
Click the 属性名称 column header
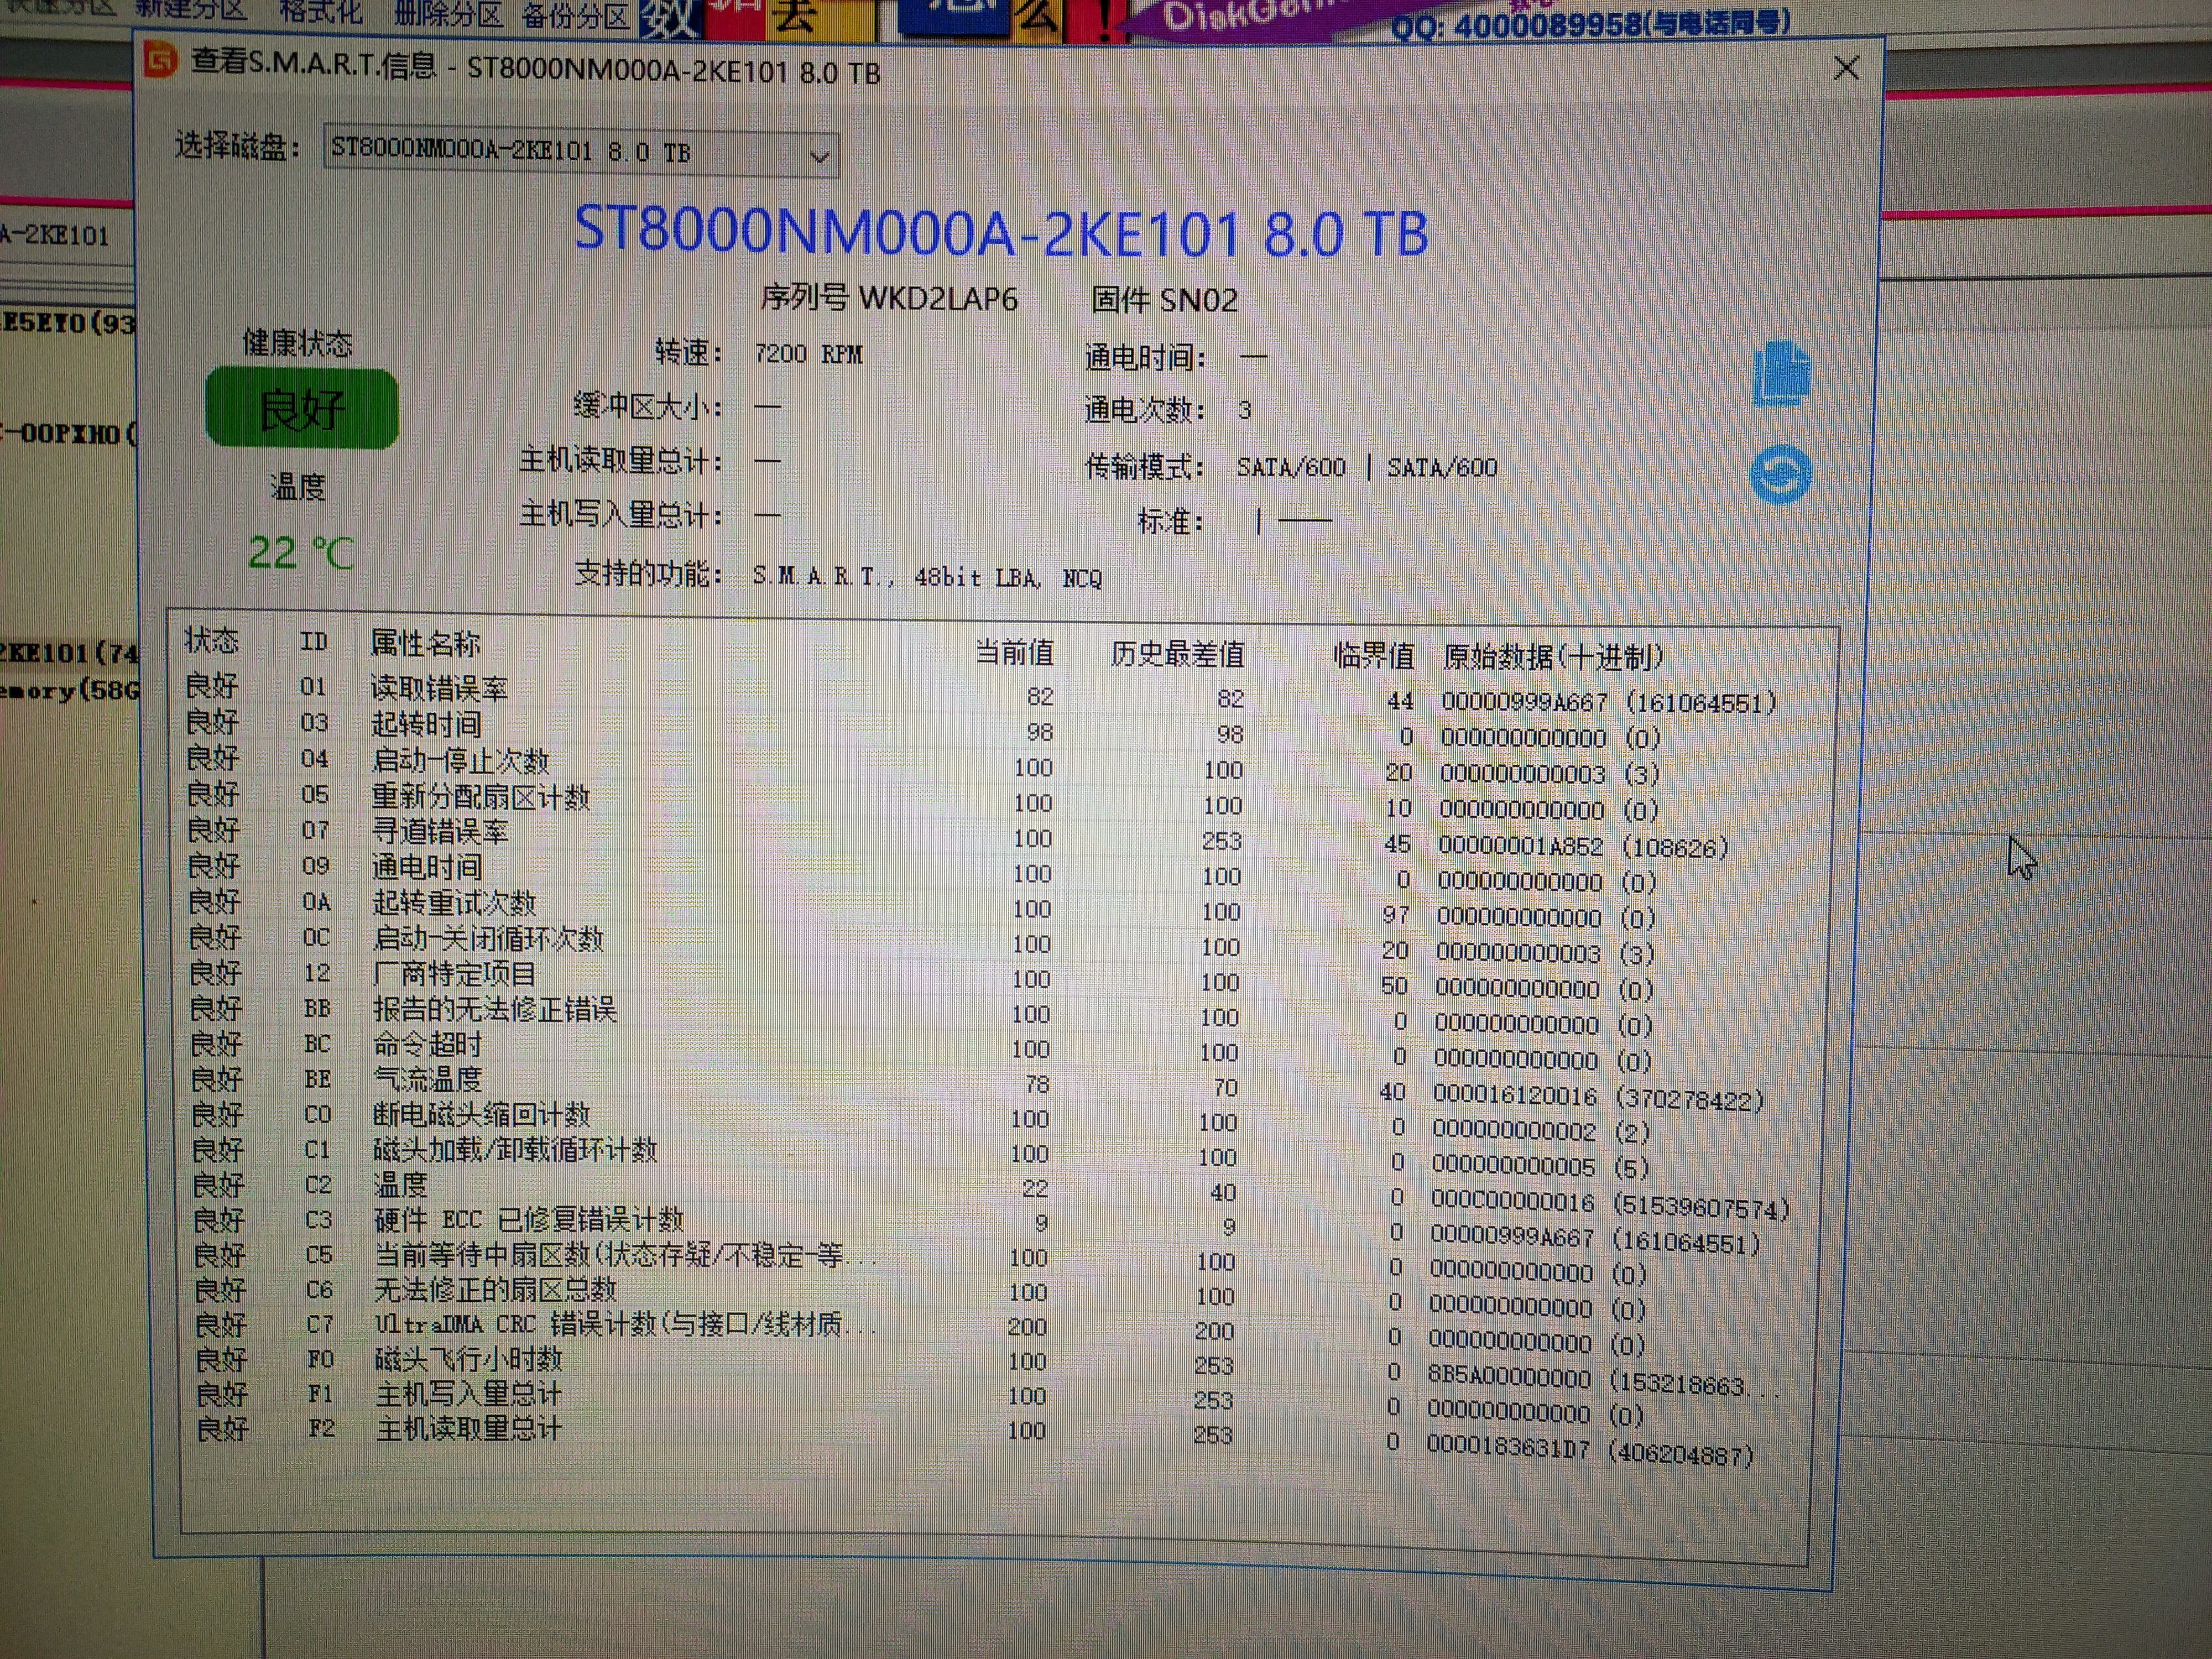(425, 643)
